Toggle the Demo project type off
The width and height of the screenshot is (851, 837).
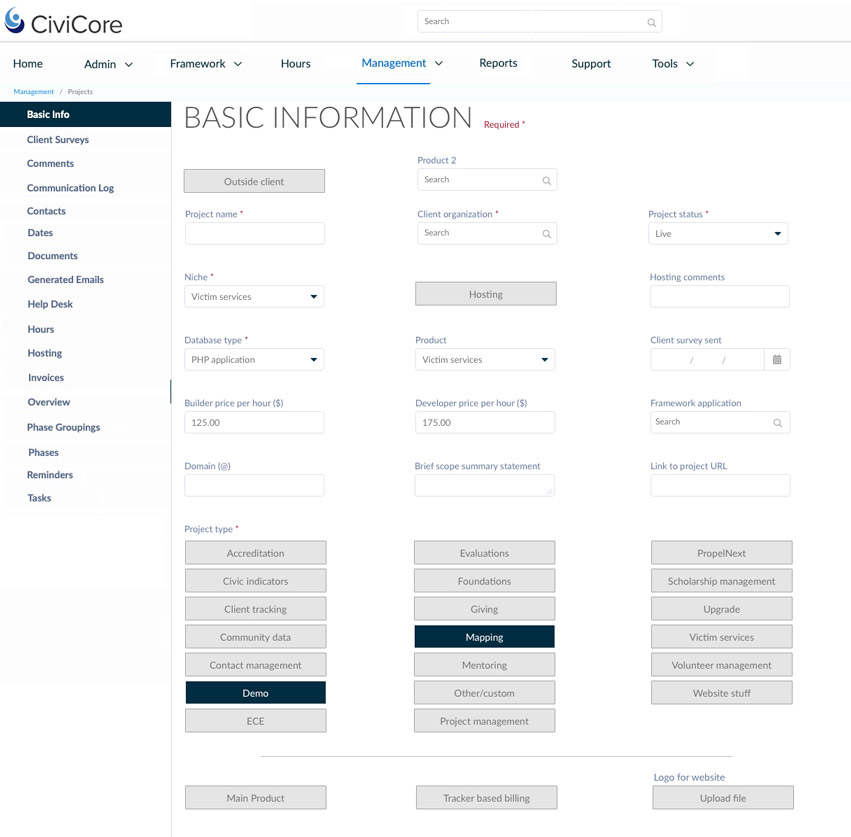255,693
